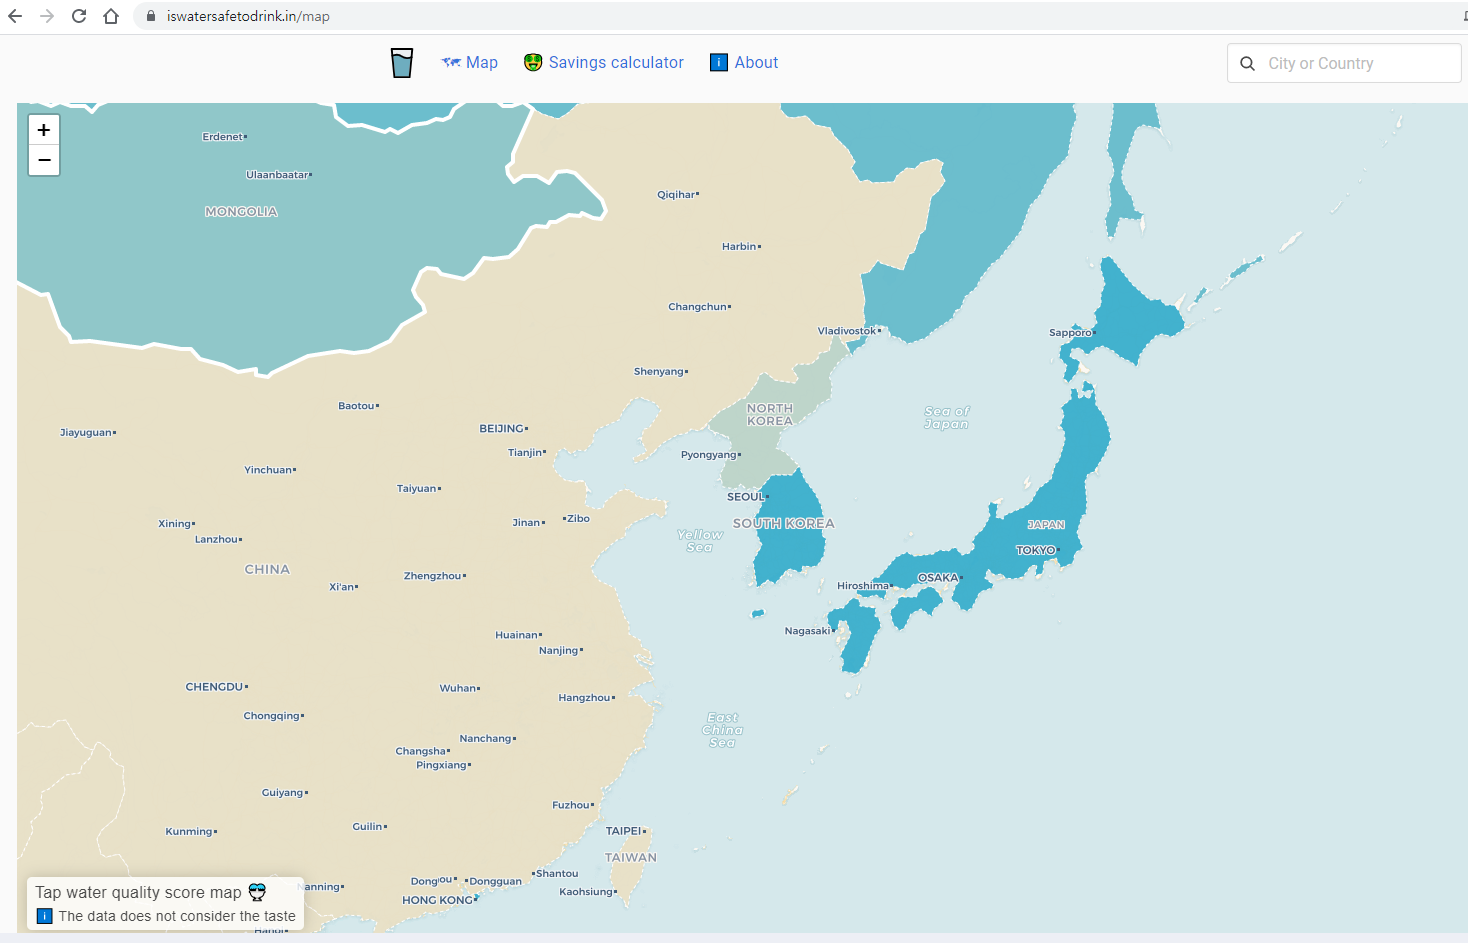Click the info icon in the legend note
Screen dimensions: 1468x943
(44, 916)
